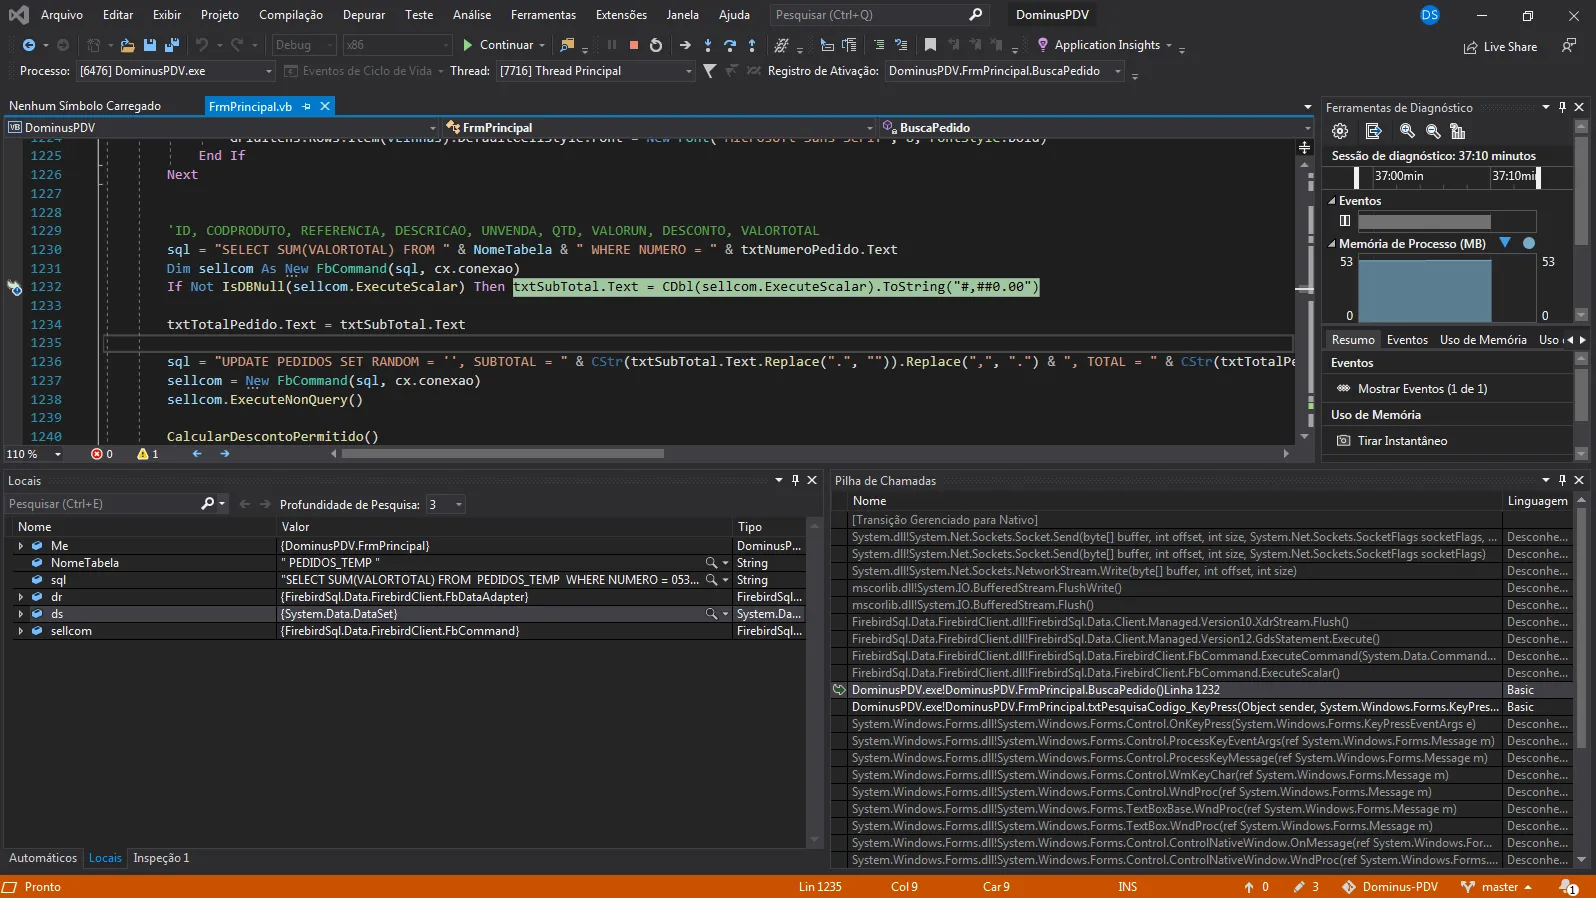
Task: Click the Step Into arrow icon
Action: pos(708,45)
